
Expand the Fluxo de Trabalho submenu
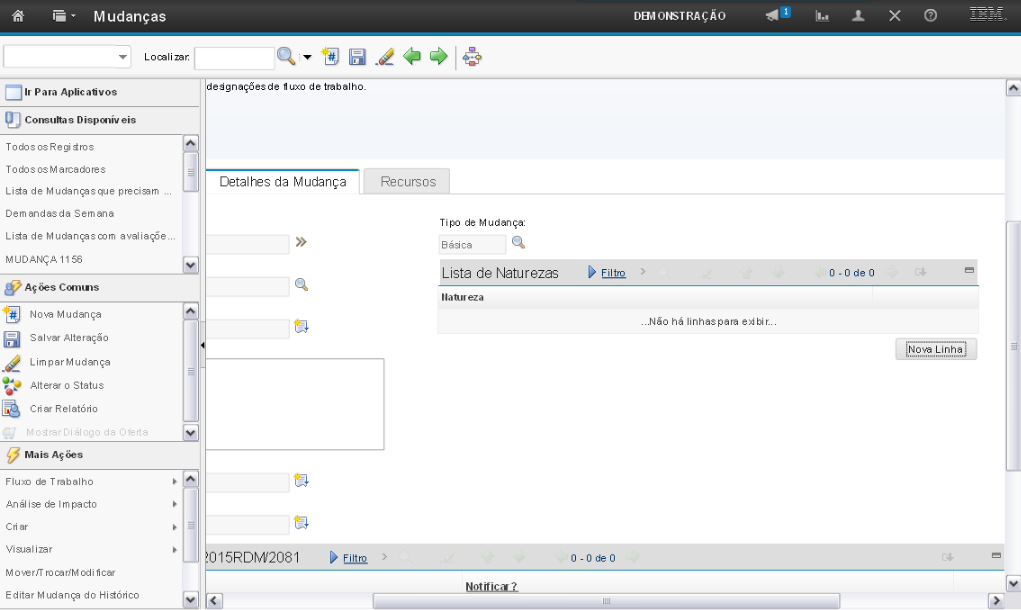[174, 482]
